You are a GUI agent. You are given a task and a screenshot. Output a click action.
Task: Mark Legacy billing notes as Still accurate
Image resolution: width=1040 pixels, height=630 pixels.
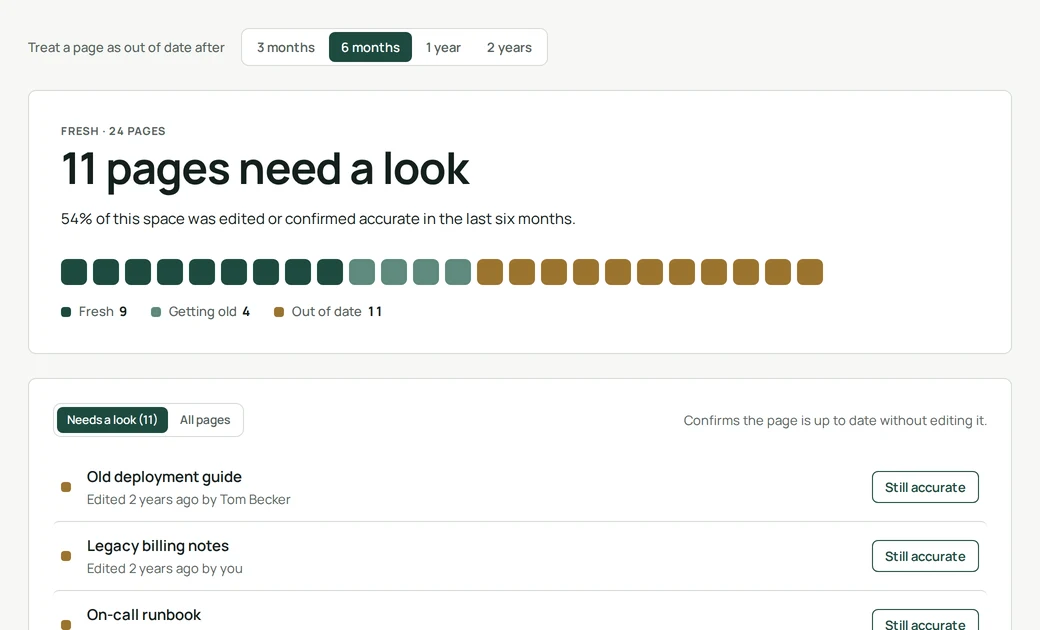[925, 556]
